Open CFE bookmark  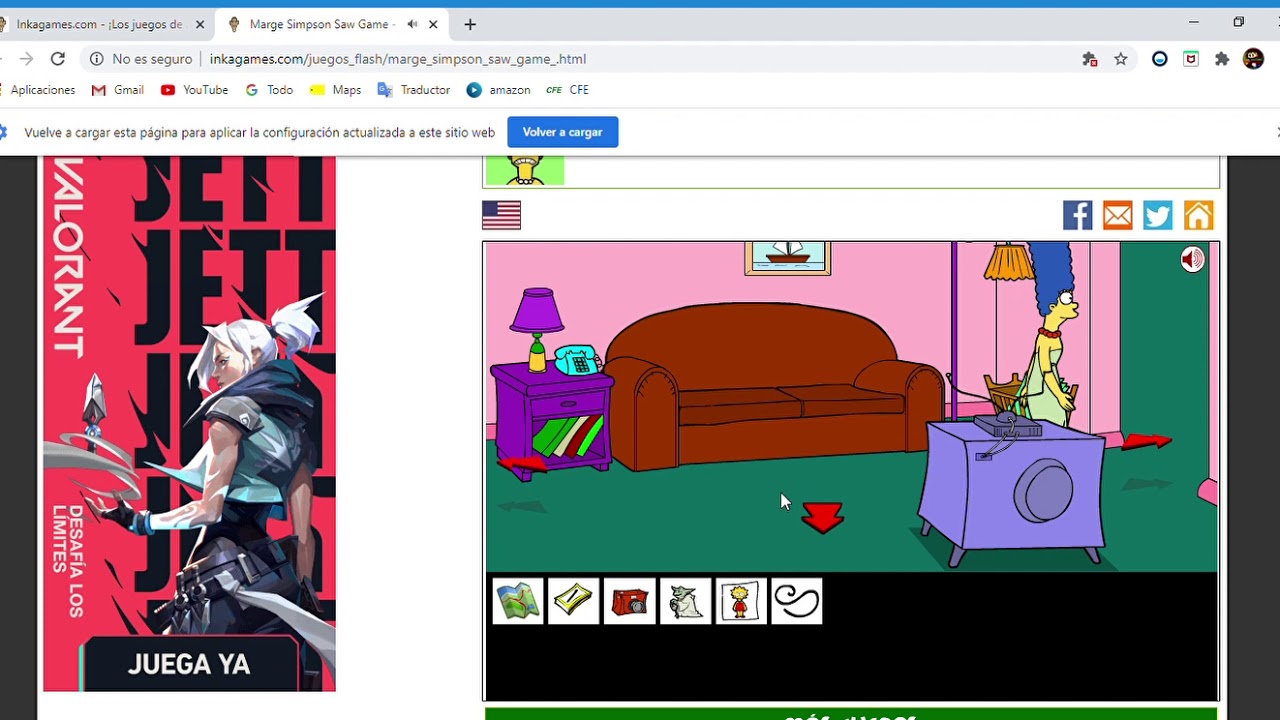click(567, 90)
